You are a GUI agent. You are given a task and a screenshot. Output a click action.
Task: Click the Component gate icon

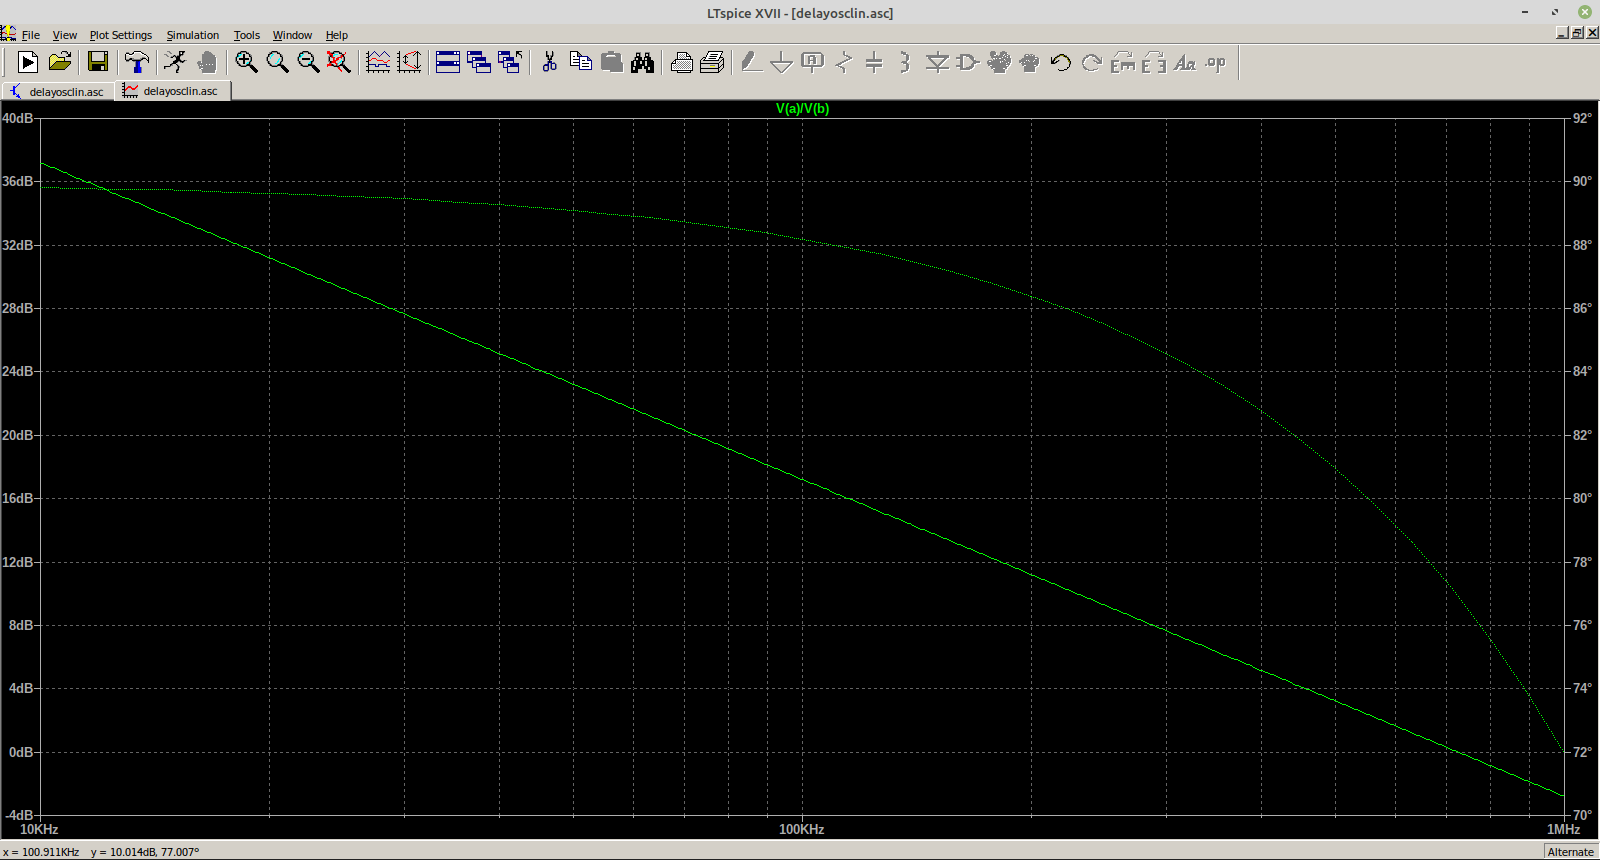click(967, 62)
